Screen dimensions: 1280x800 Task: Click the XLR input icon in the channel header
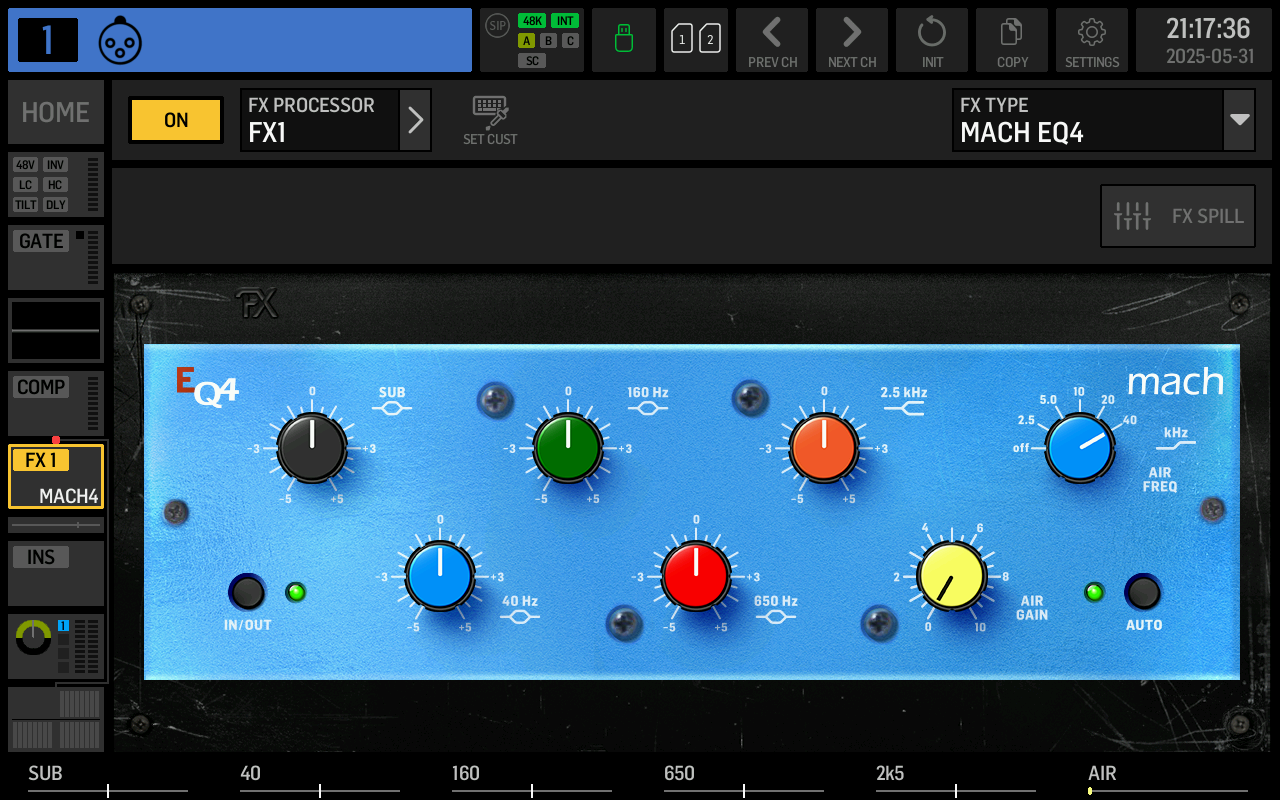coord(120,40)
